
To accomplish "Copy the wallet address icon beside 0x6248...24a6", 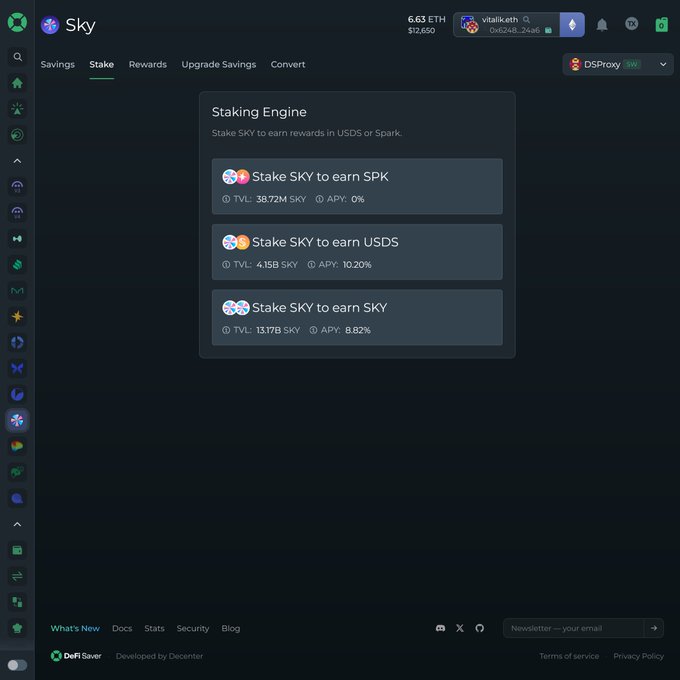I will tap(548, 30).
